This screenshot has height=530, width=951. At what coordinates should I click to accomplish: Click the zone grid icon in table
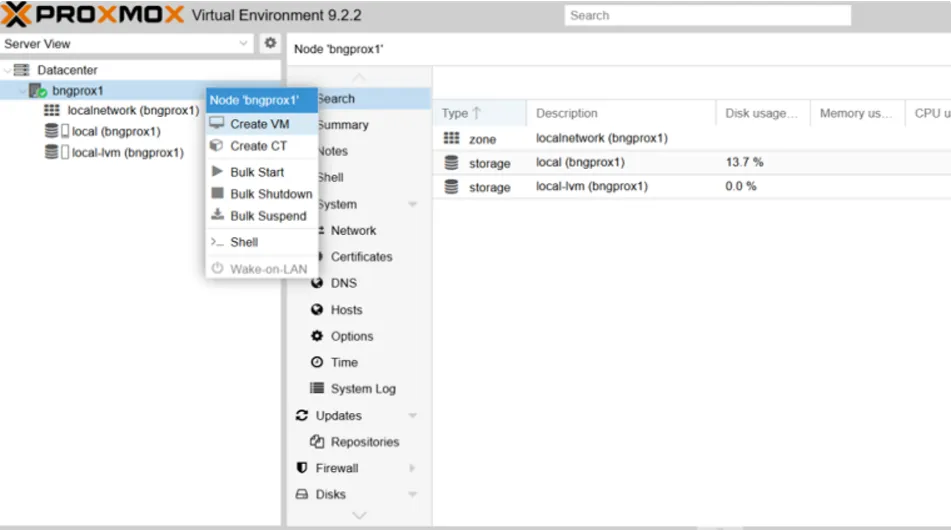(451, 138)
